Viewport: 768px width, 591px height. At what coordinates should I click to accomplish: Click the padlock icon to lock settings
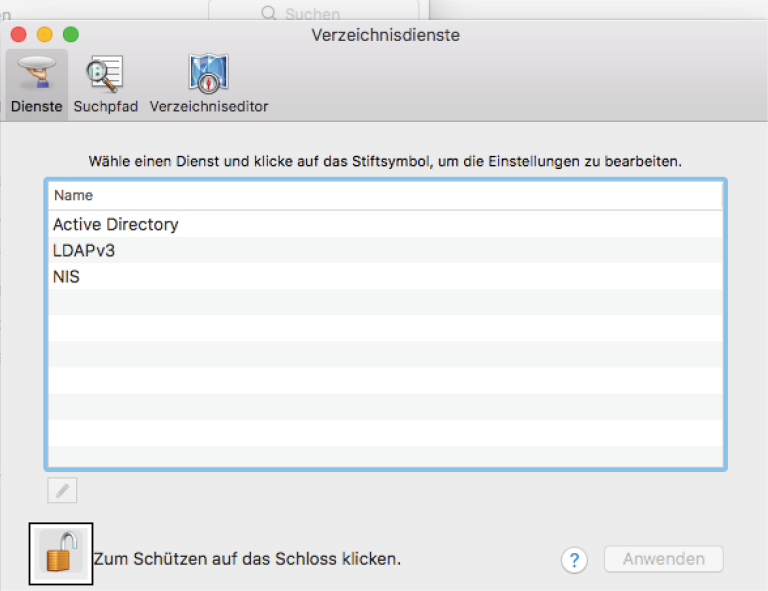click(61, 554)
